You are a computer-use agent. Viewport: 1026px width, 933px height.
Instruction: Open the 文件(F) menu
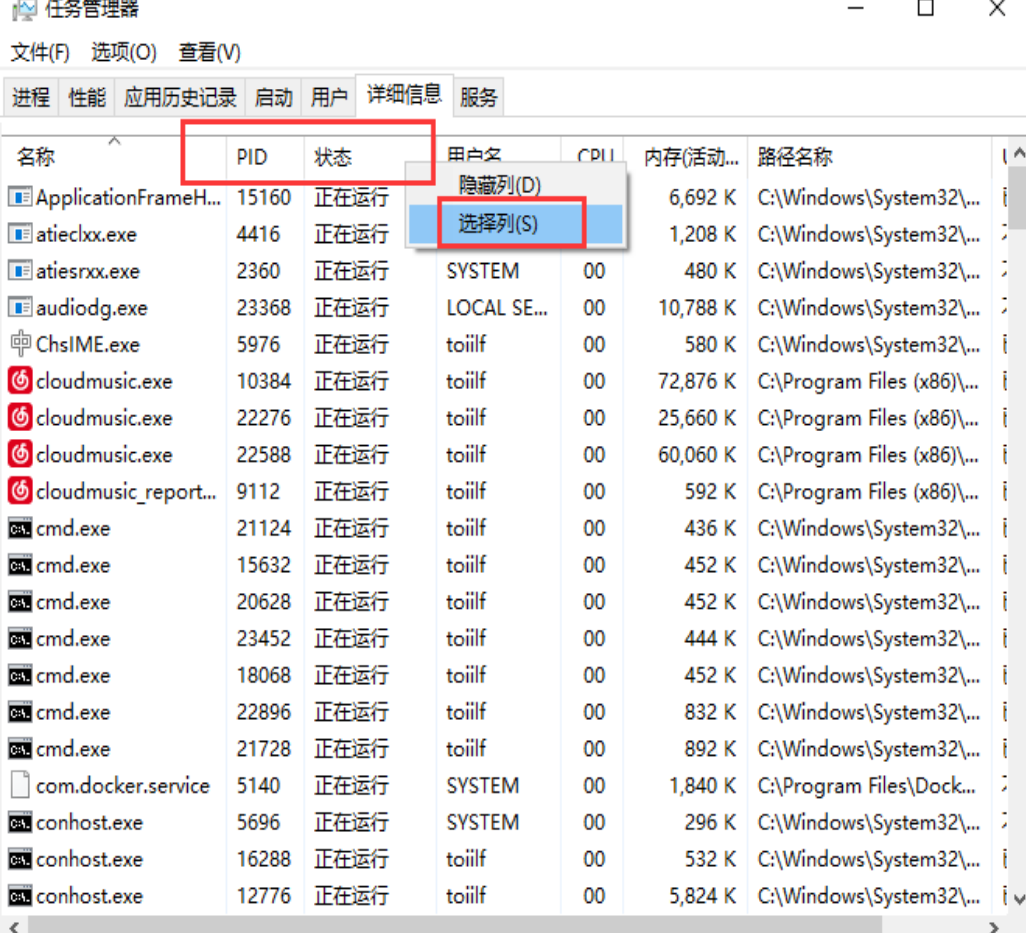tap(40, 52)
